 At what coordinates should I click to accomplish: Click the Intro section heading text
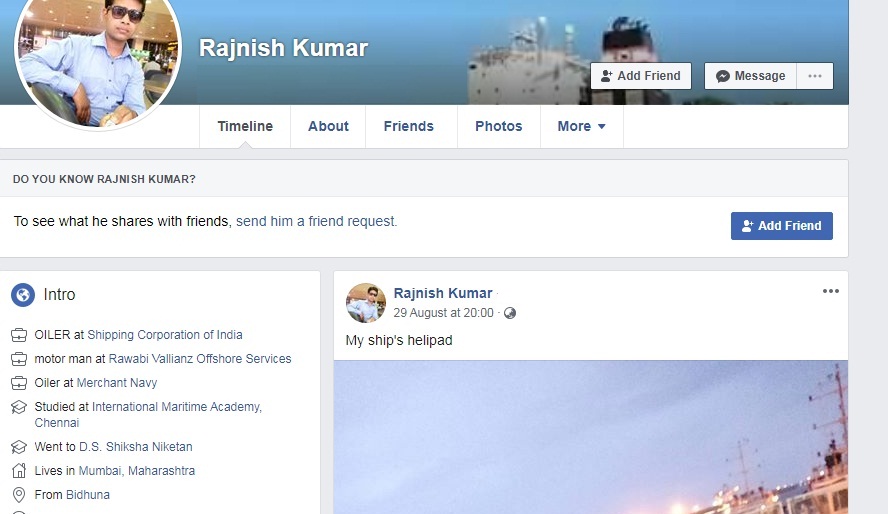pos(59,294)
